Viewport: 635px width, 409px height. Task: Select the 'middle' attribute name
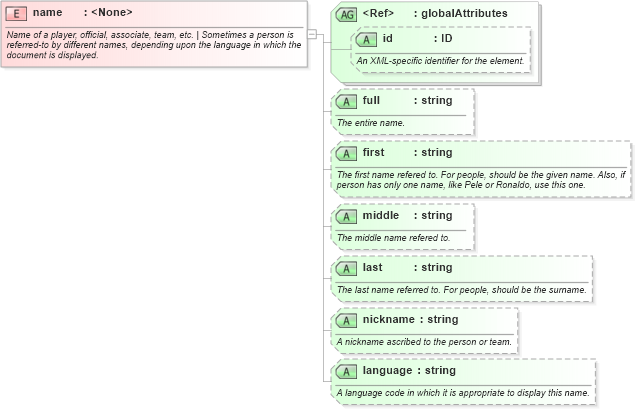click(381, 215)
